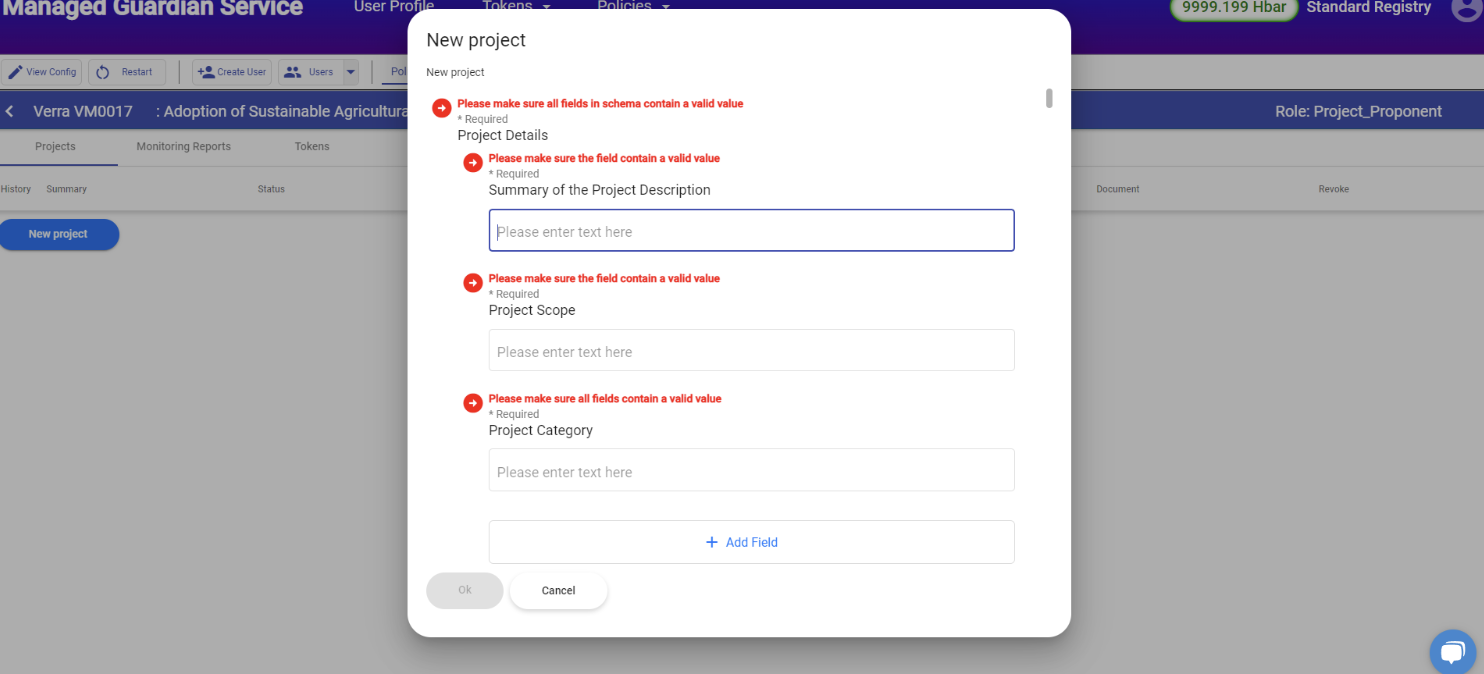Viewport: 1484px width, 674px height.
Task: Click the plus icon in Add Field
Action: (x=712, y=542)
